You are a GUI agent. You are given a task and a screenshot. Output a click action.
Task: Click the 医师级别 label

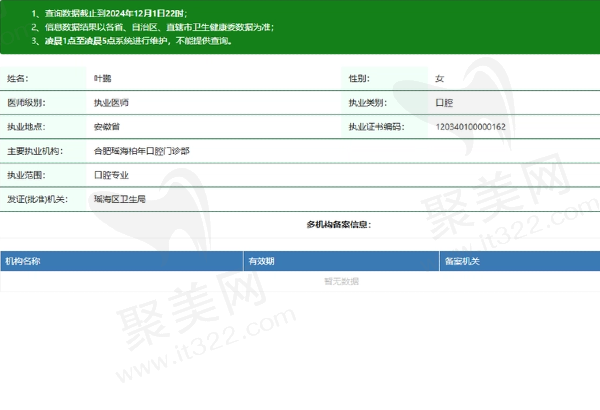[26, 103]
